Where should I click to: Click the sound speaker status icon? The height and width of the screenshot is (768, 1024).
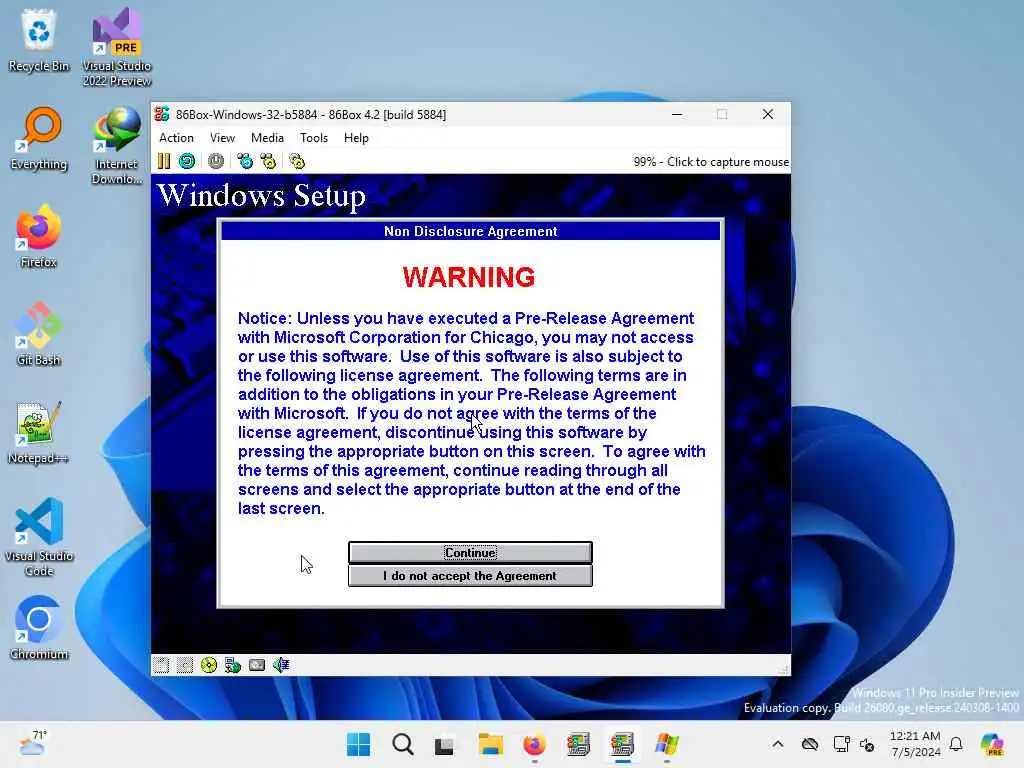[281, 665]
